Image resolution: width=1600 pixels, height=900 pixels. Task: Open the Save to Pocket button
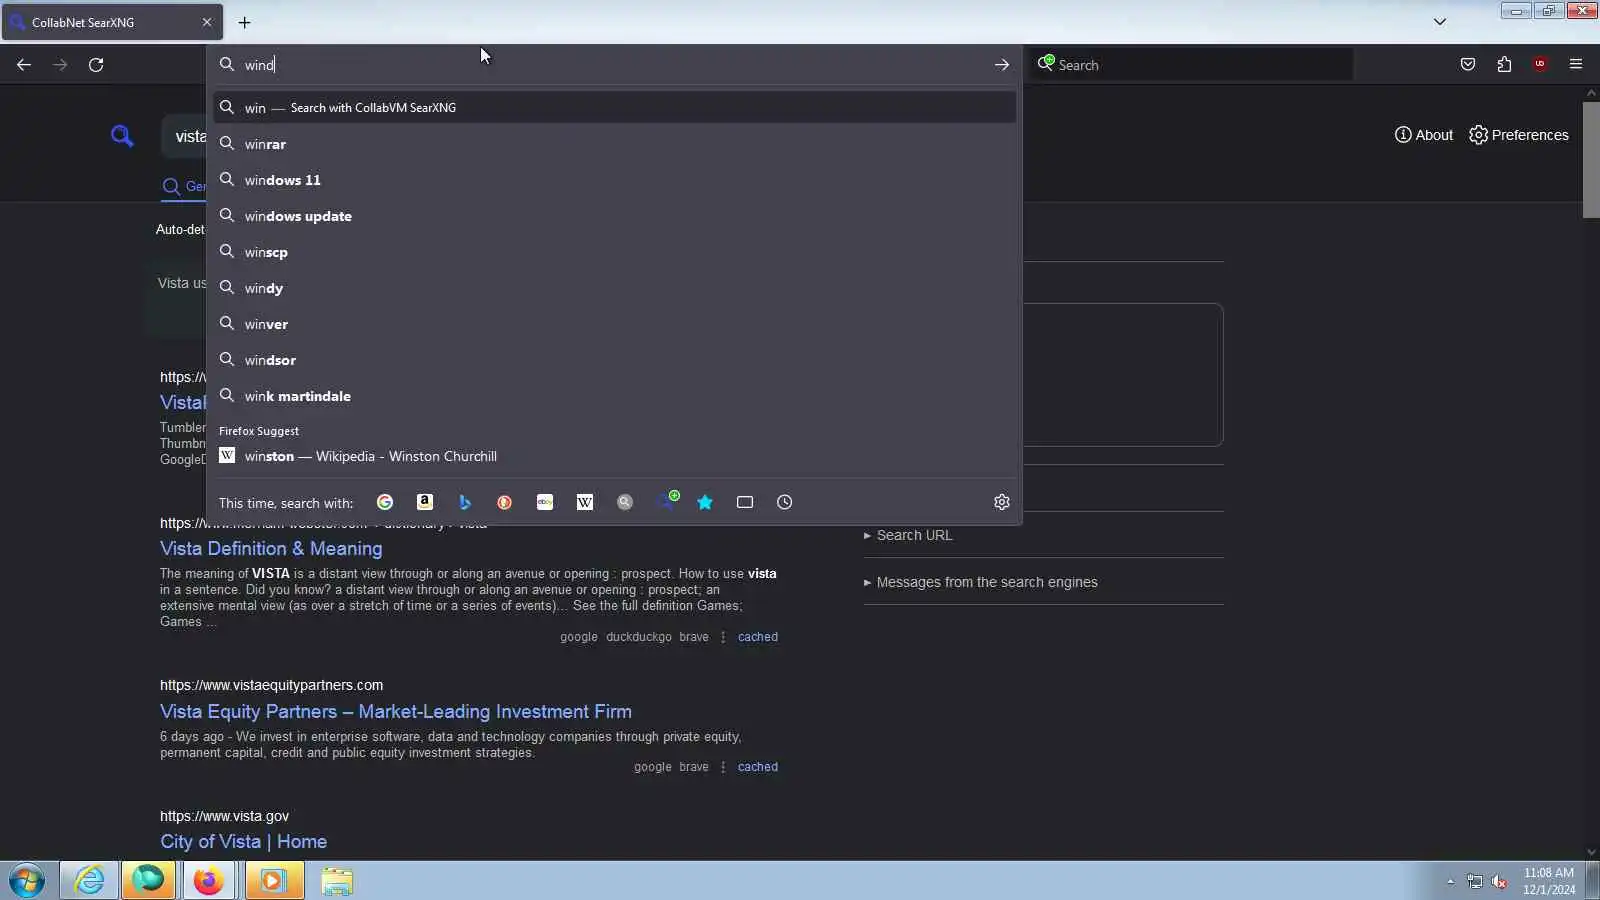(x=1468, y=65)
